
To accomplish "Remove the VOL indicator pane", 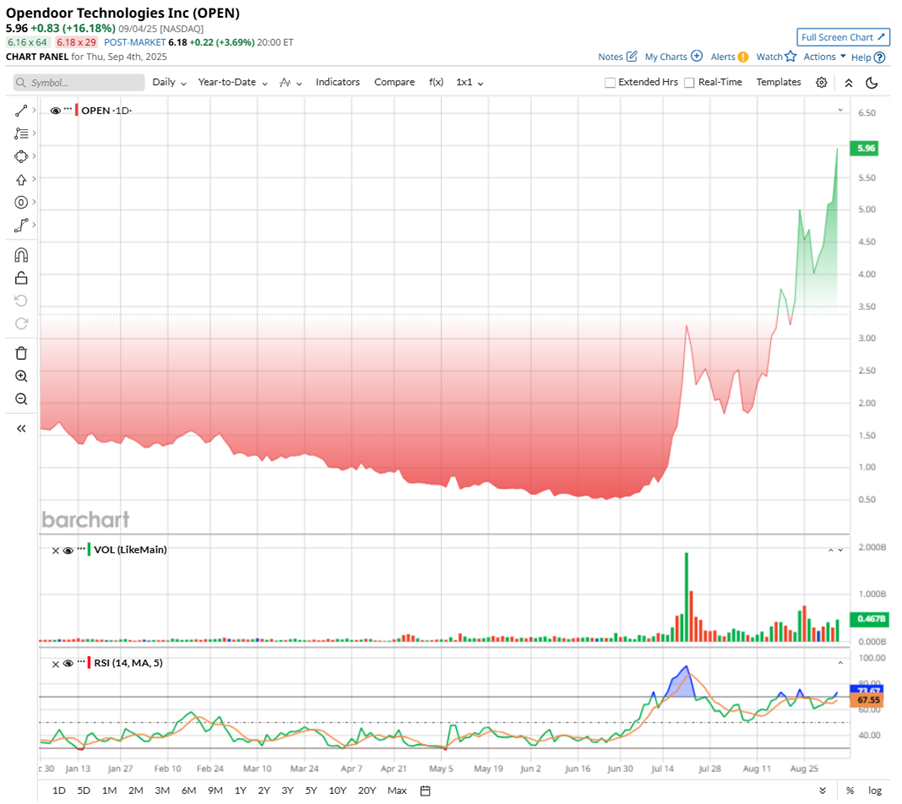I will (x=56, y=551).
